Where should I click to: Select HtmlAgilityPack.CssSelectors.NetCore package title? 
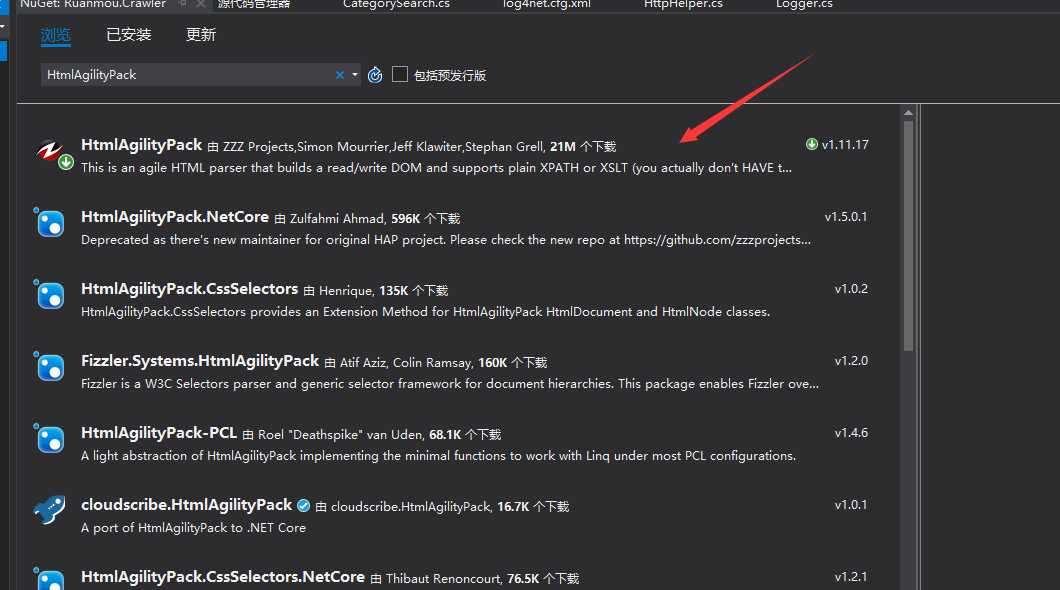(223, 576)
